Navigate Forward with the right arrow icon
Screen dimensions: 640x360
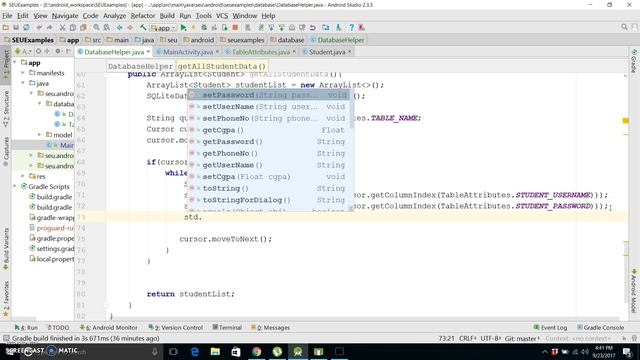click(x=130, y=27)
